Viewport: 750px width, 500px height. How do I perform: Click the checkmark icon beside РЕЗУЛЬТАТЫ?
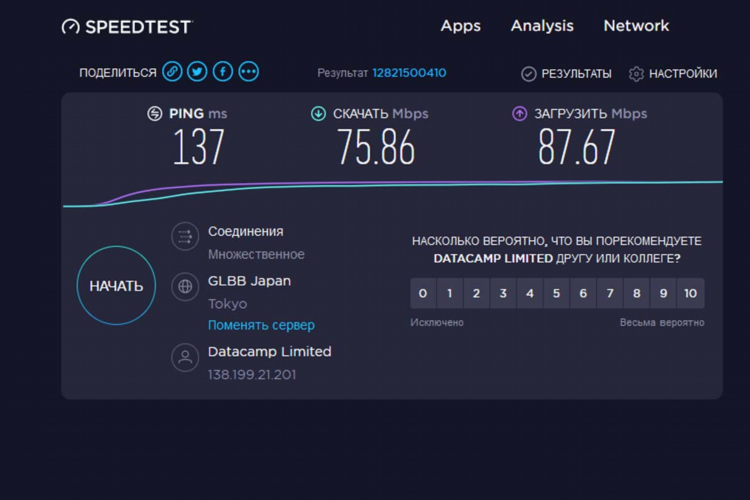[529, 74]
